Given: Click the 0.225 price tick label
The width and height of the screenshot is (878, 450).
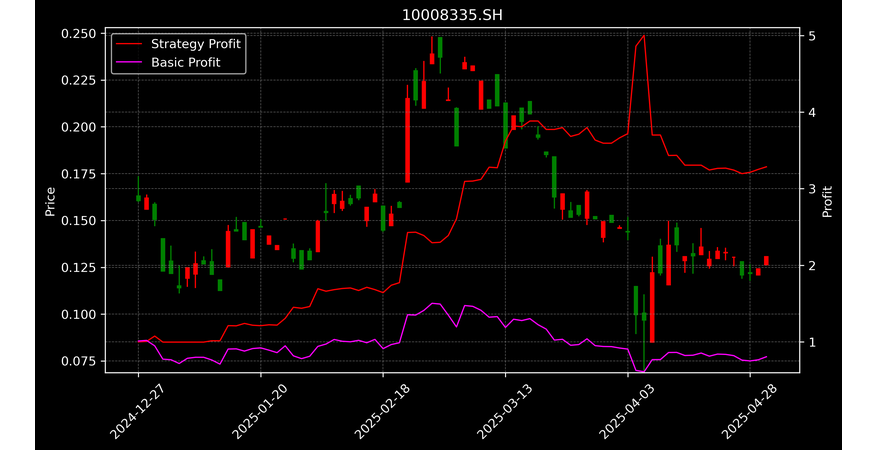Looking at the screenshot, I should tap(79, 81).
